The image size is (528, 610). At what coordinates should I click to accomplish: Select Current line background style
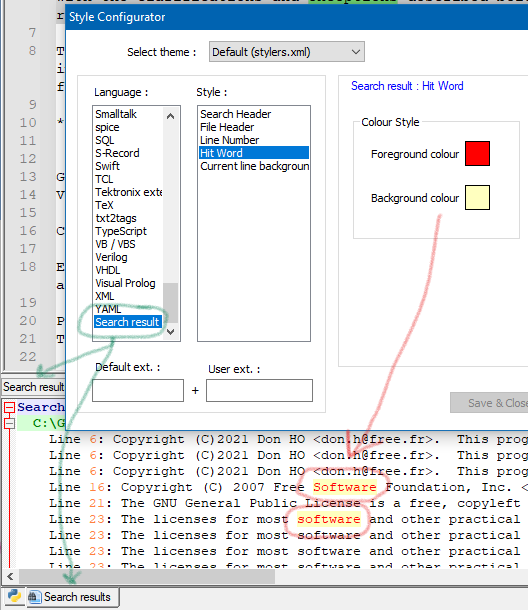[x=254, y=166]
